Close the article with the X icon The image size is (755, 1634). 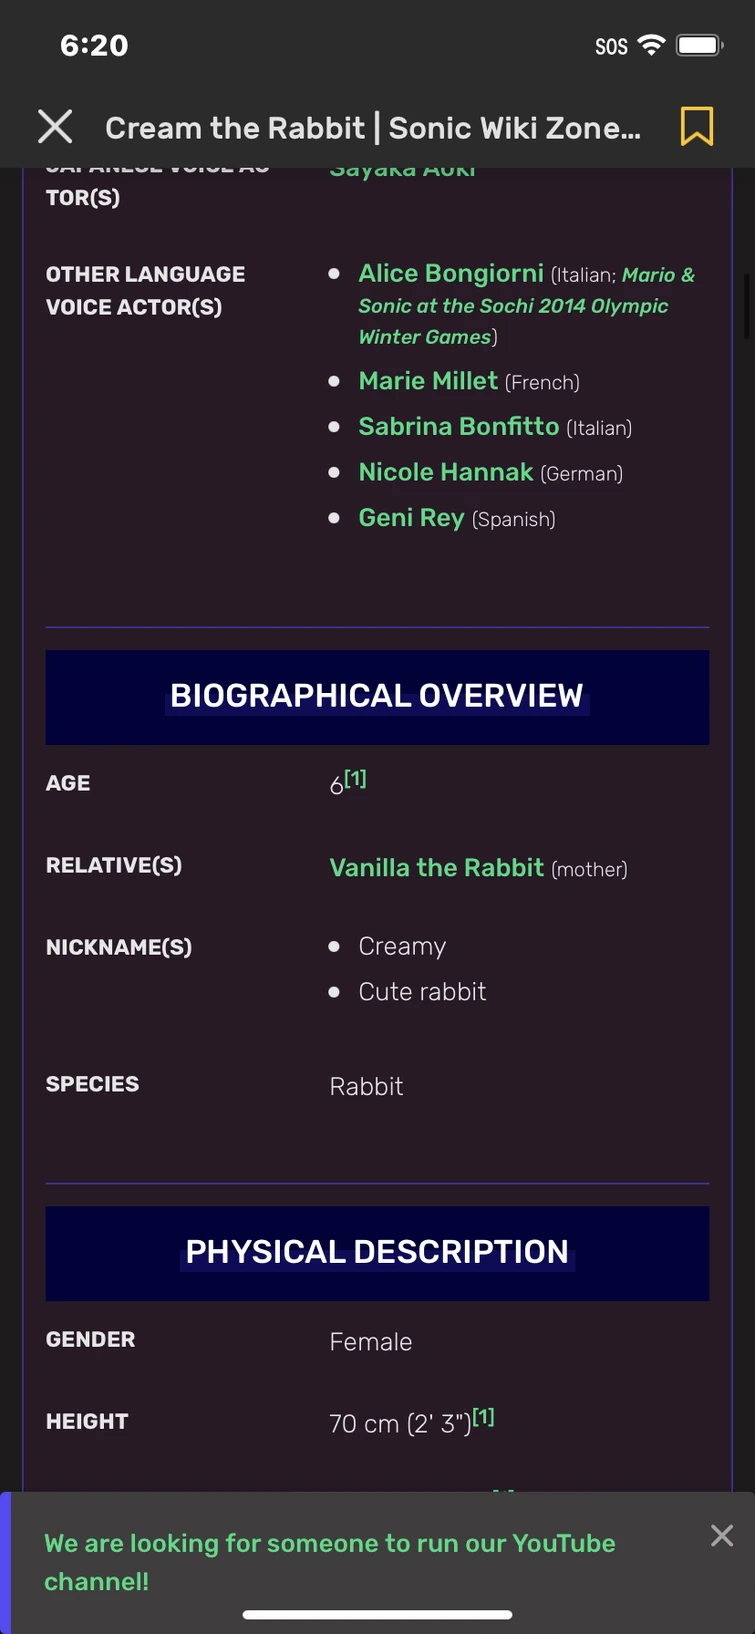point(55,126)
